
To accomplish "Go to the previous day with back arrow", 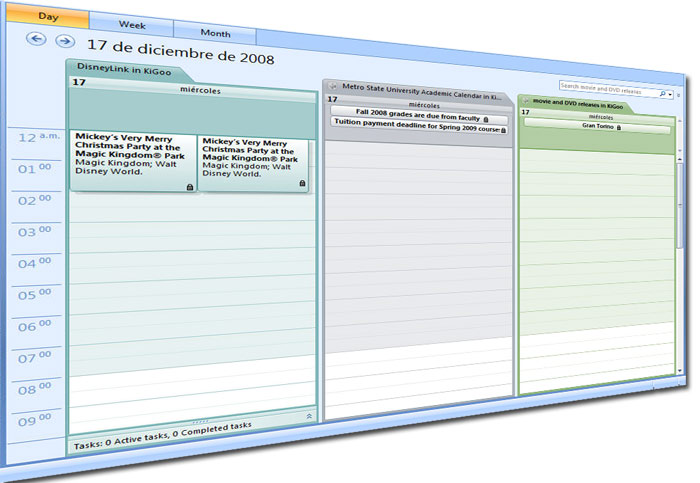I will [36, 39].
